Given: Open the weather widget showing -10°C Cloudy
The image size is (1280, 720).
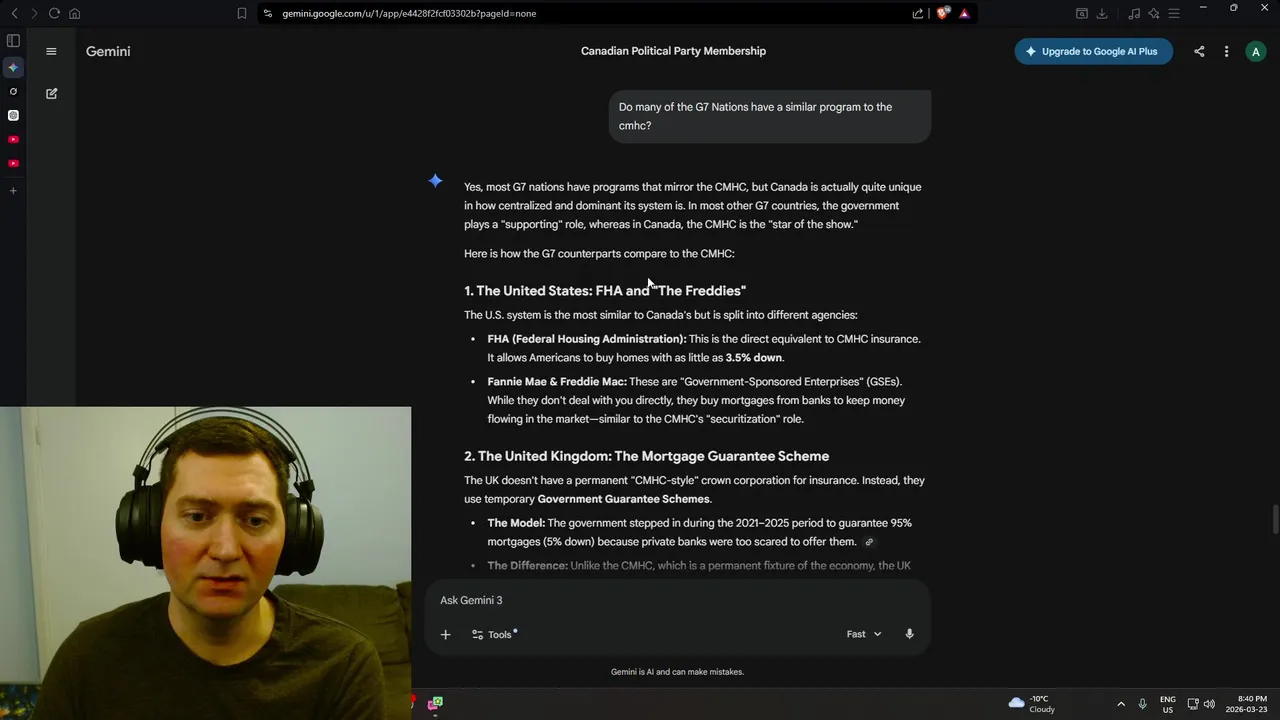Looking at the screenshot, I should [1032, 704].
